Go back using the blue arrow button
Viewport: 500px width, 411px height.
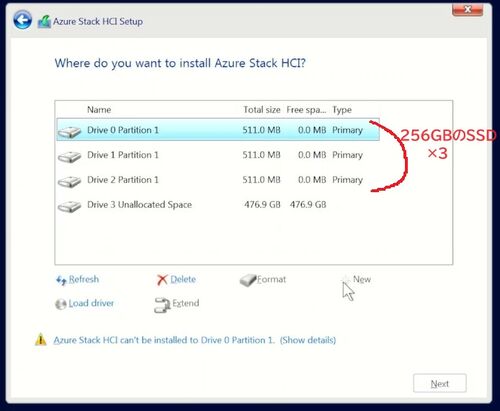coord(23,20)
